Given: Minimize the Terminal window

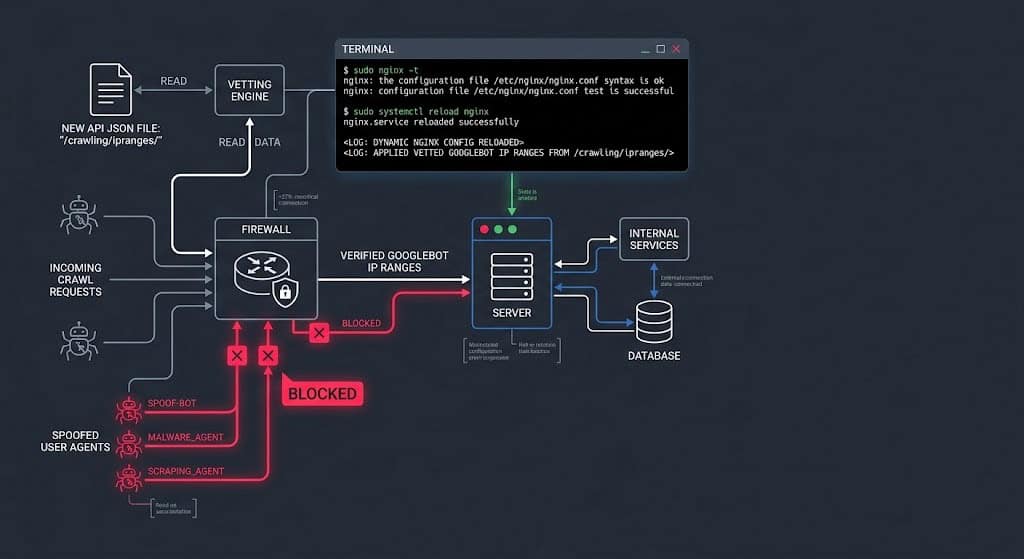Looking at the screenshot, I should pyautogui.click(x=645, y=50).
